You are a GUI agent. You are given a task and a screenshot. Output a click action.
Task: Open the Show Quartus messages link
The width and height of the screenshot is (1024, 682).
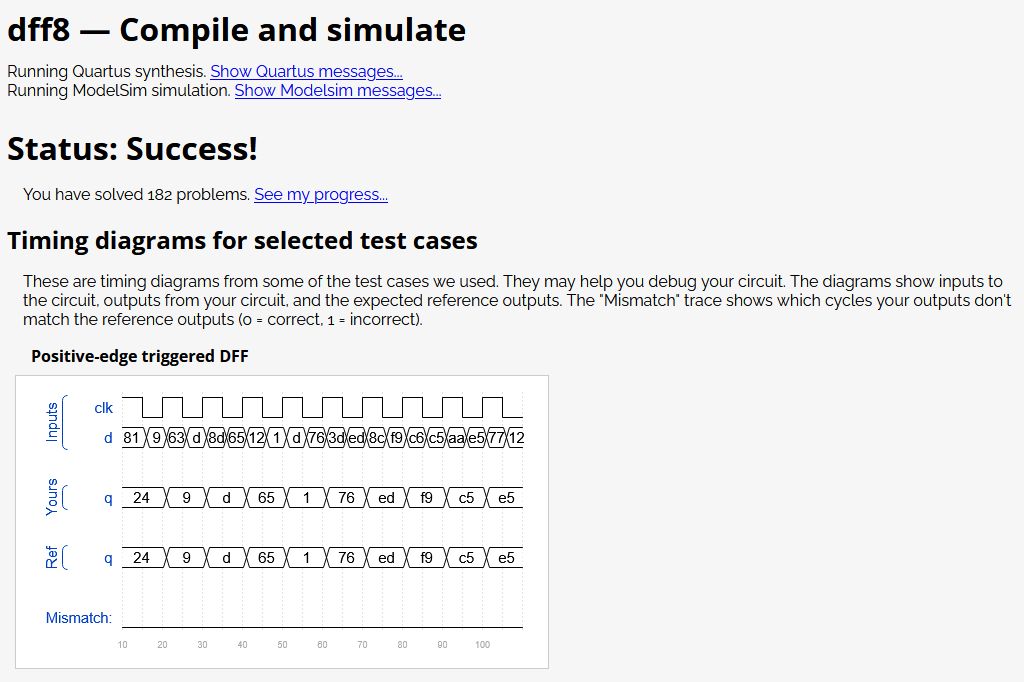point(306,71)
